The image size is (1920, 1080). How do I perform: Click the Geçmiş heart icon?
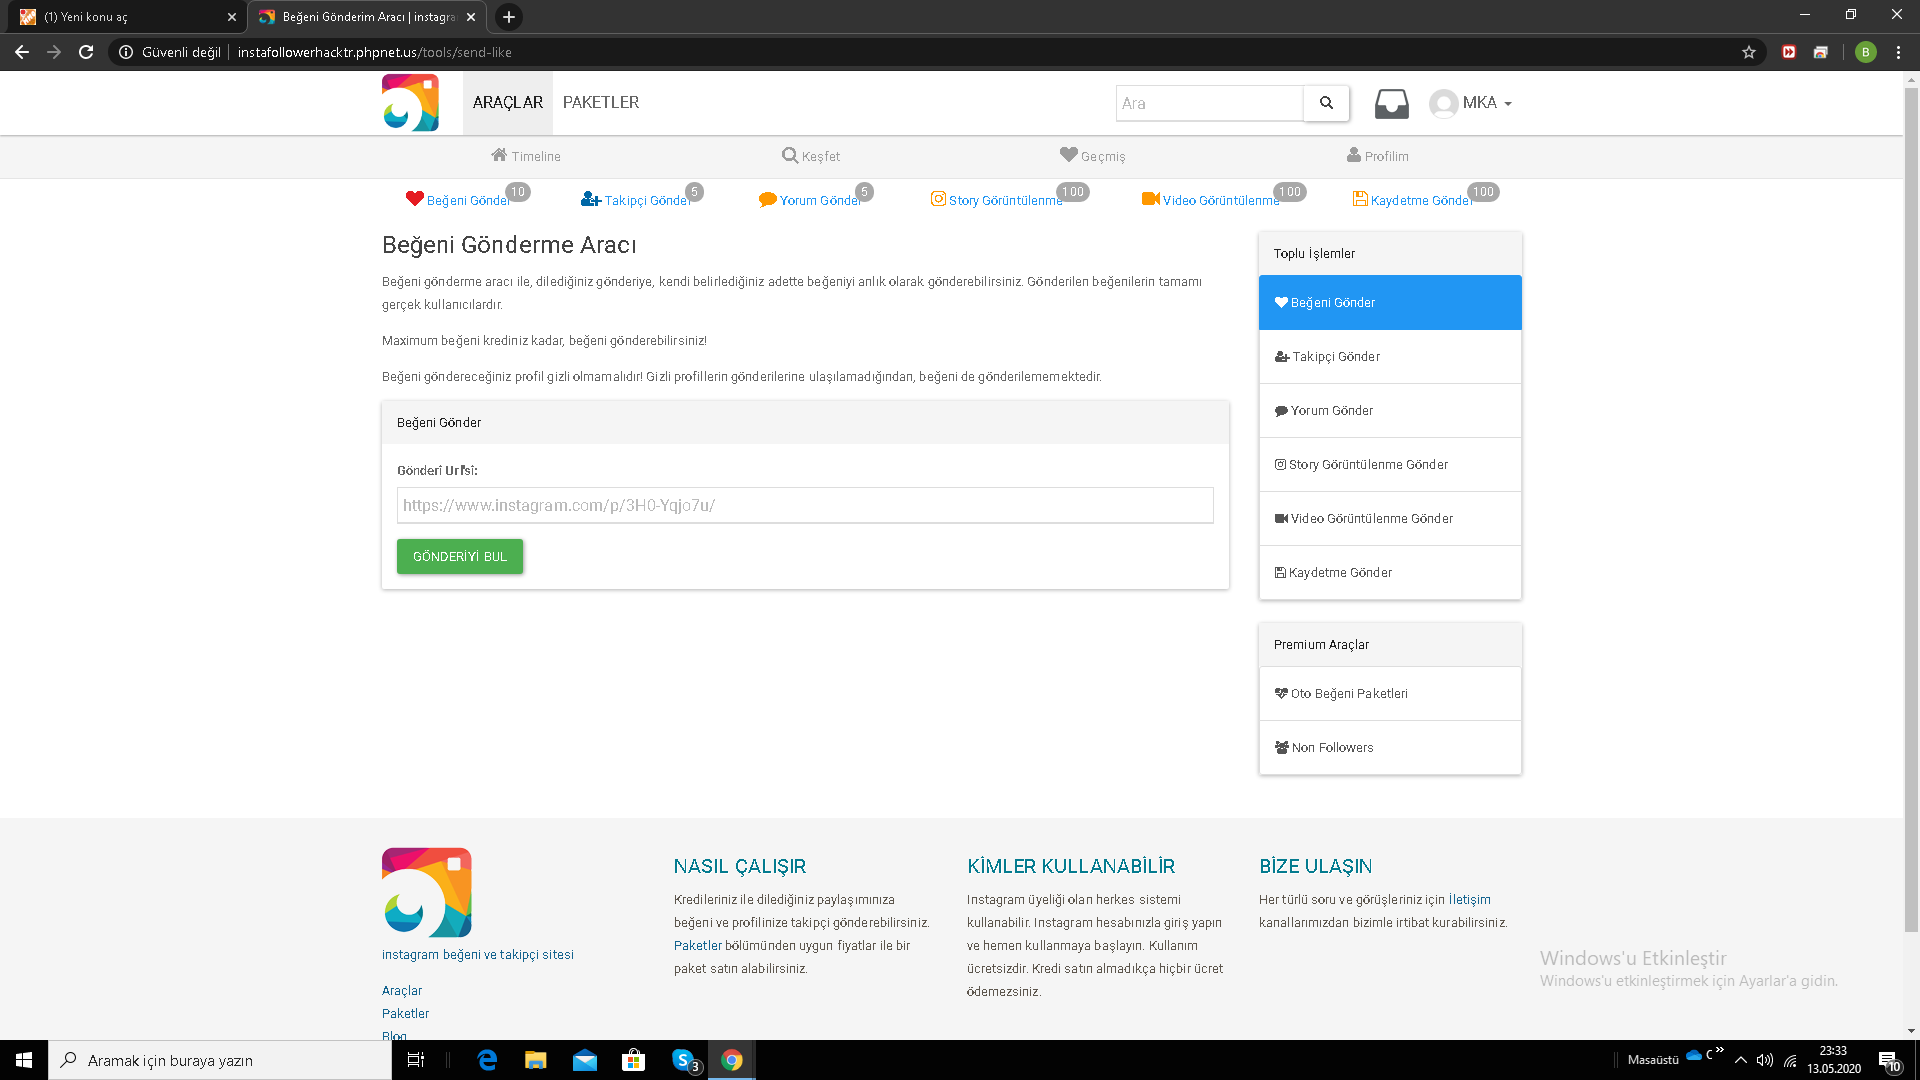point(1069,155)
